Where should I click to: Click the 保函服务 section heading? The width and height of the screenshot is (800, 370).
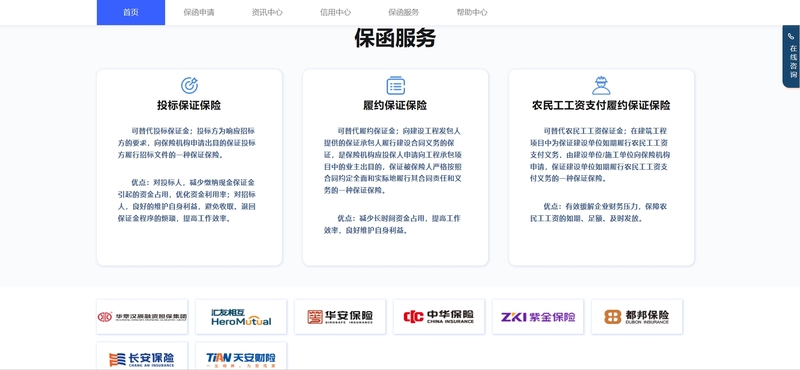click(x=395, y=39)
